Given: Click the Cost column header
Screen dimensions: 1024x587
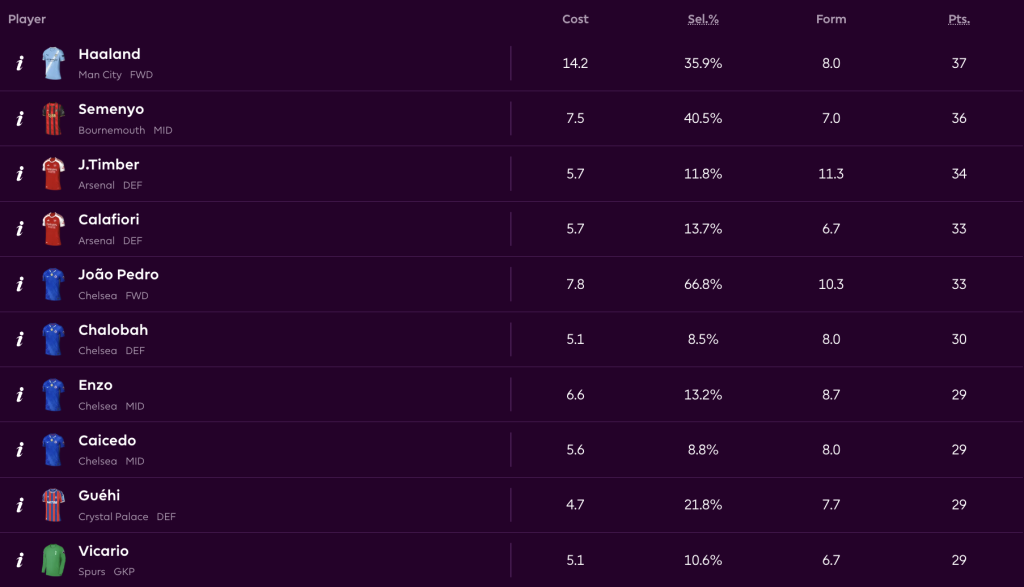Looking at the screenshot, I should pos(575,19).
